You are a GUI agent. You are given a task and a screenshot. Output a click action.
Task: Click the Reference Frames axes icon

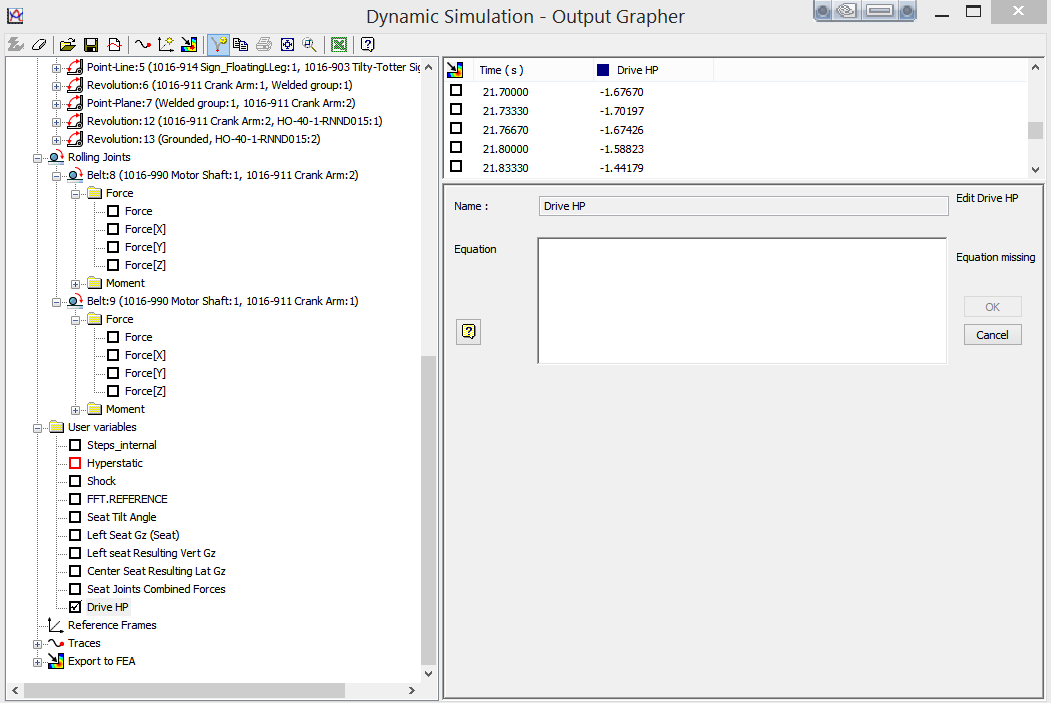click(x=56, y=625)
